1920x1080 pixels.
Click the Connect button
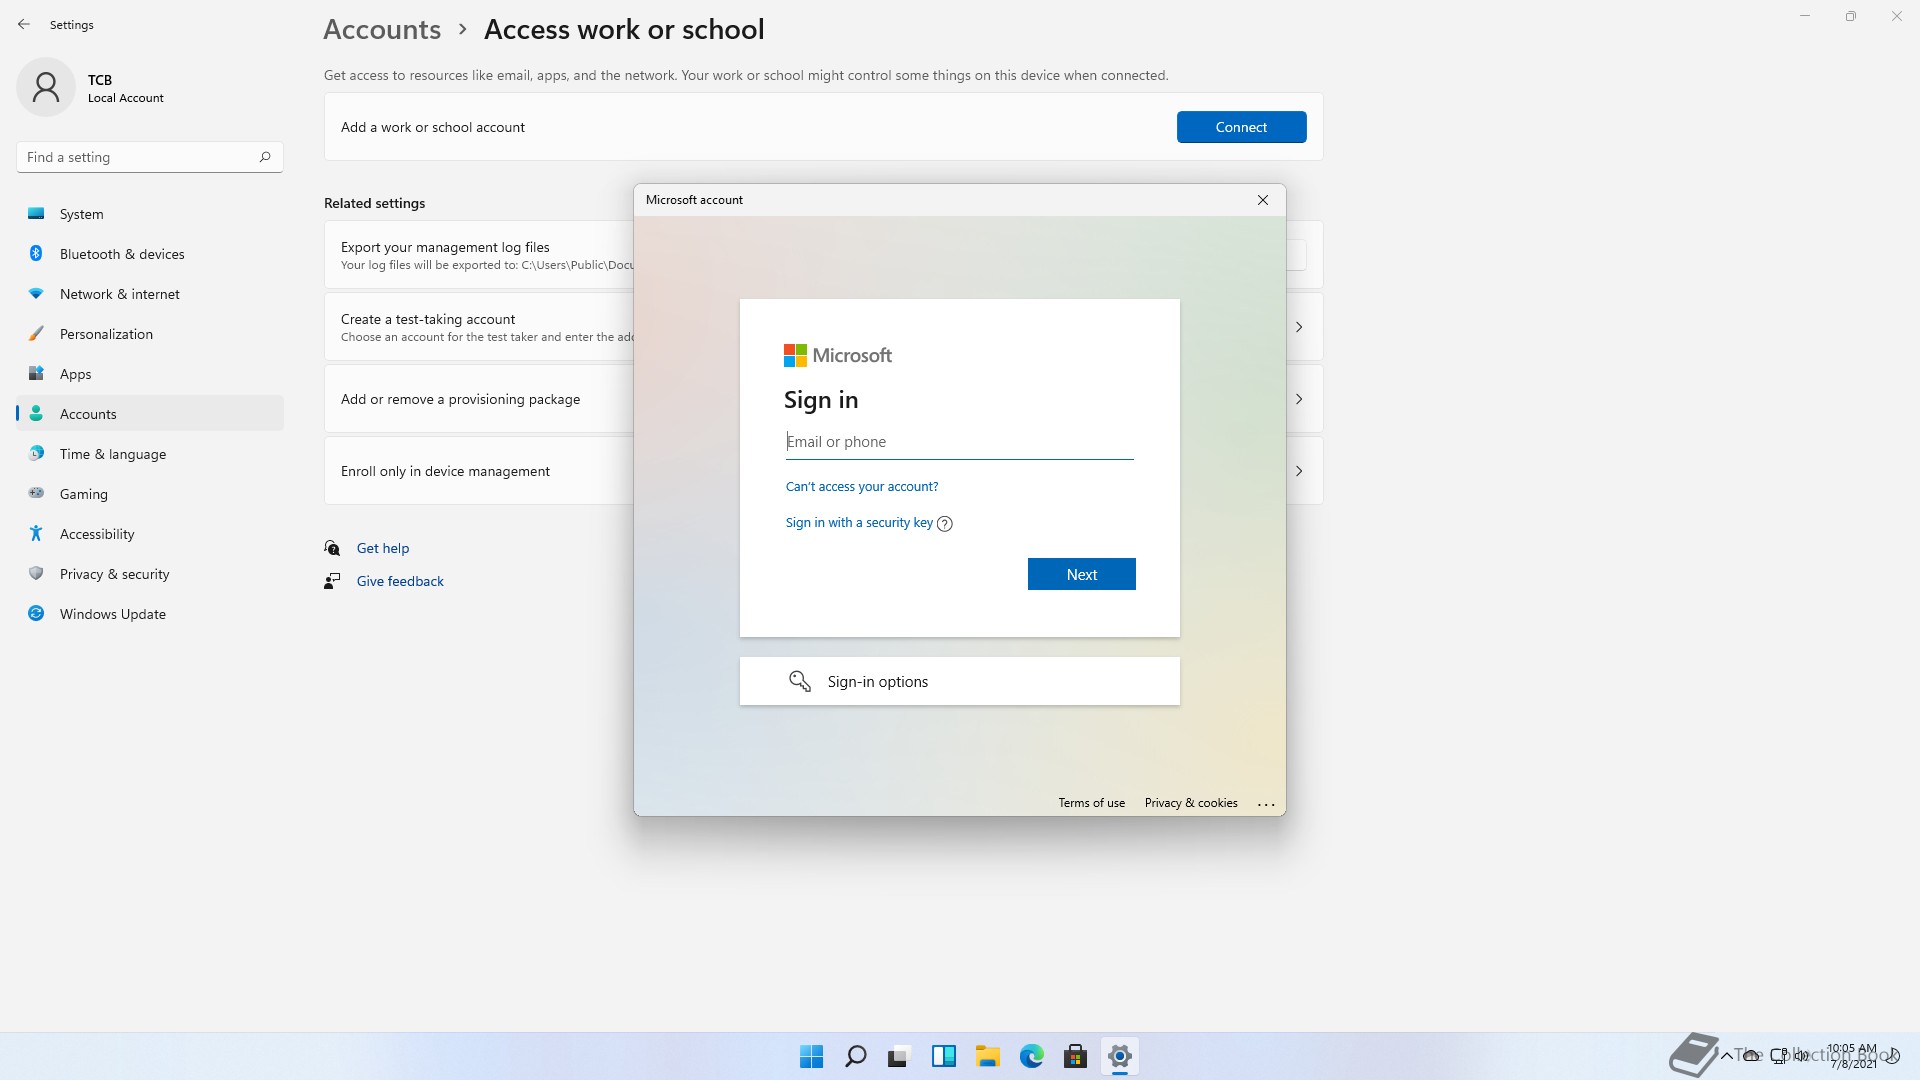coord(1241,127)
